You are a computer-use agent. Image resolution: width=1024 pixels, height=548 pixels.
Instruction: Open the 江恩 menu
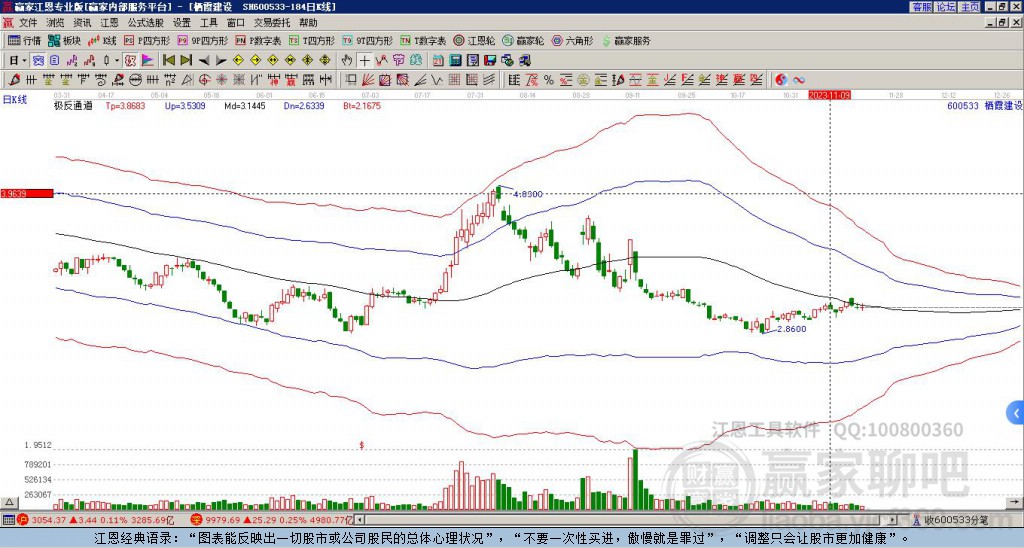click(x=109, y=23)
